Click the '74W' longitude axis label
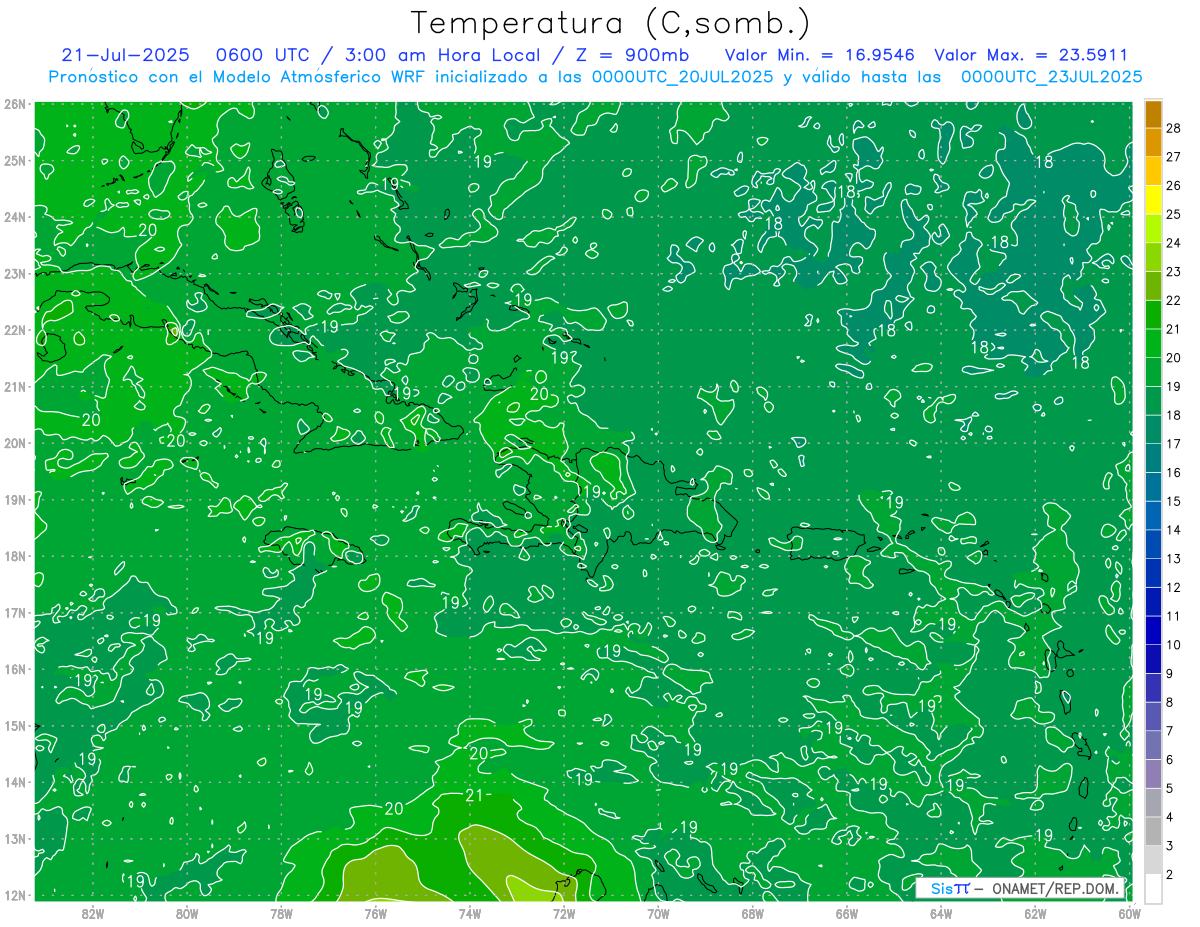This screenshot has width=1200, height=927. coord(469,913)
